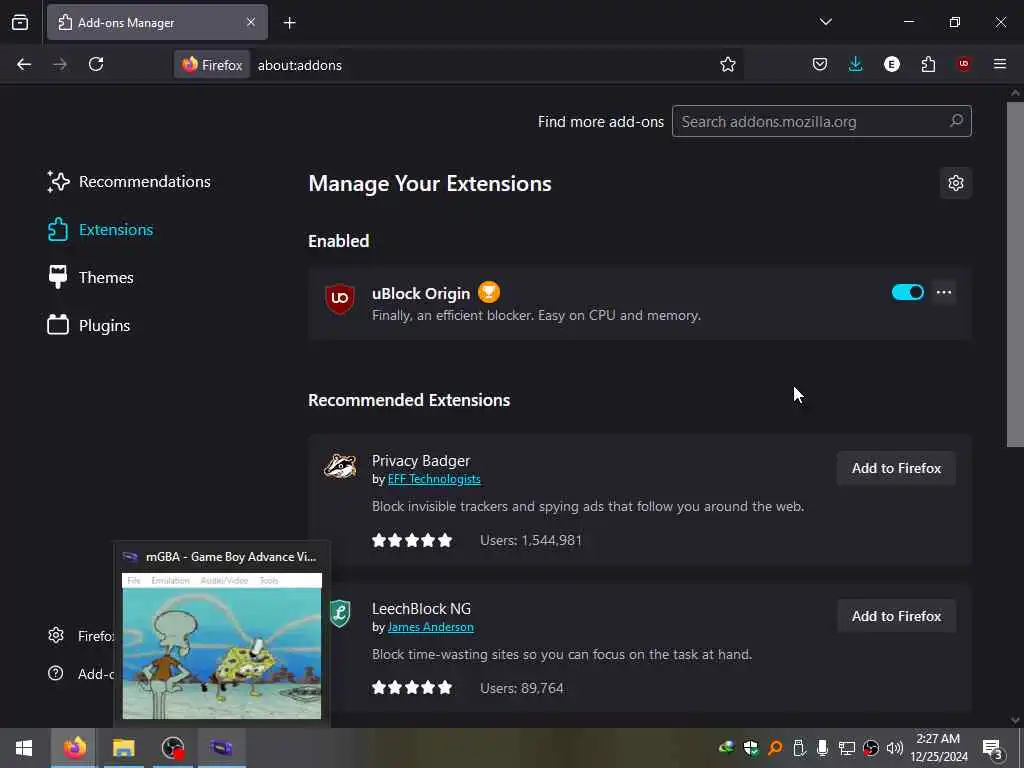The height and width of the screenshot is (768, 1024).
Task: Click the Privacy Badger star rating
Action: point(412,540)
